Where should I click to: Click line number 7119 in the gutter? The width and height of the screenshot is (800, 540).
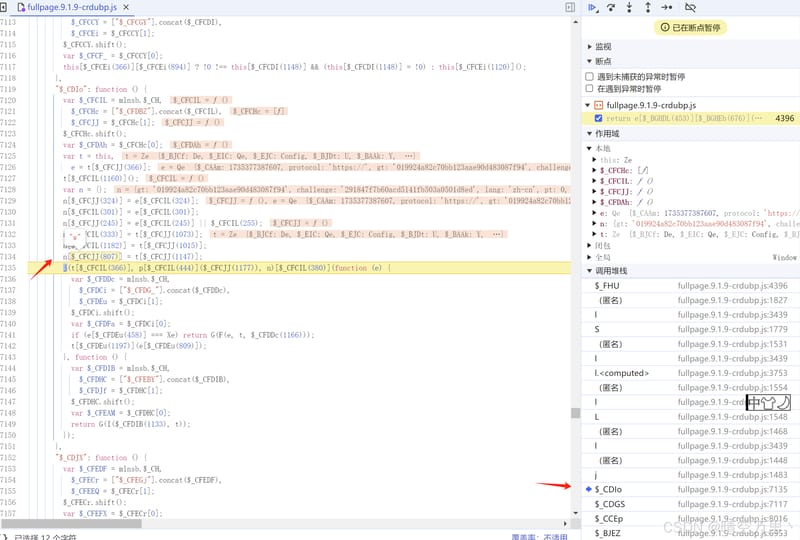pyautogui.click(x=9, y=89)
